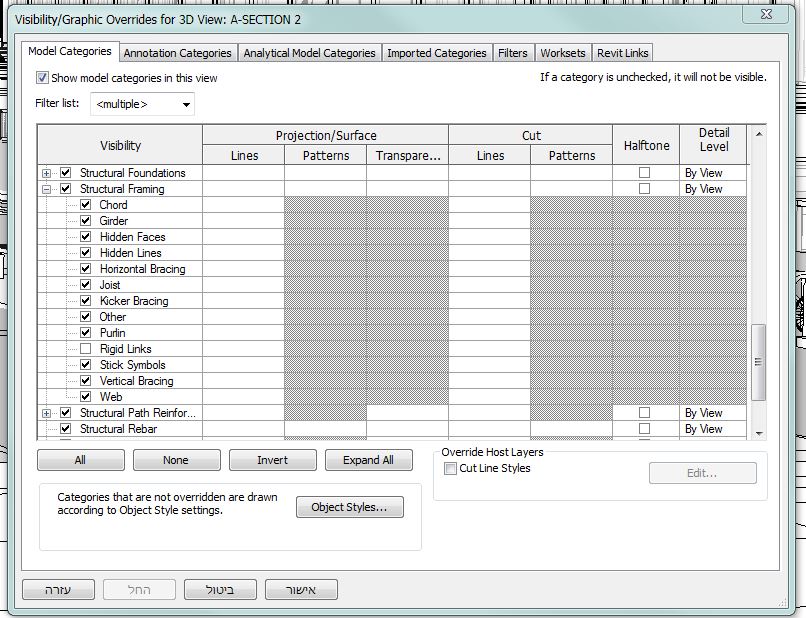Click cut Lines cell for Joist
The image size is (806, 618).
click(489, 284)
